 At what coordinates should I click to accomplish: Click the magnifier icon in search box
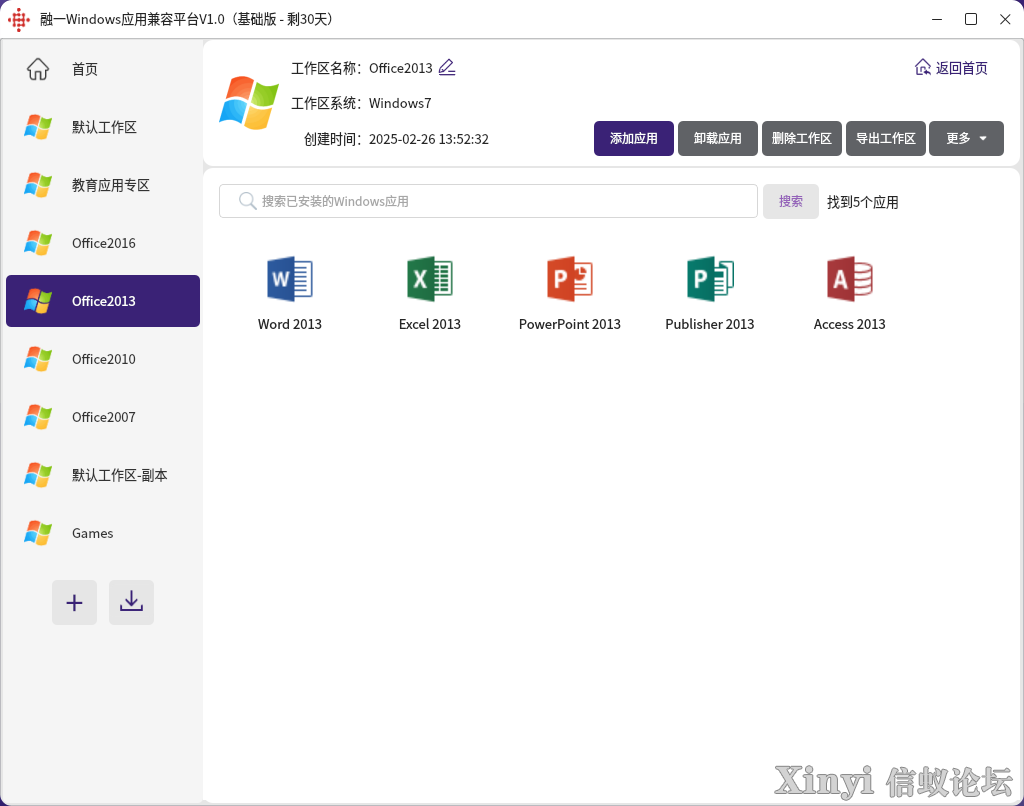tap(247, 201)
